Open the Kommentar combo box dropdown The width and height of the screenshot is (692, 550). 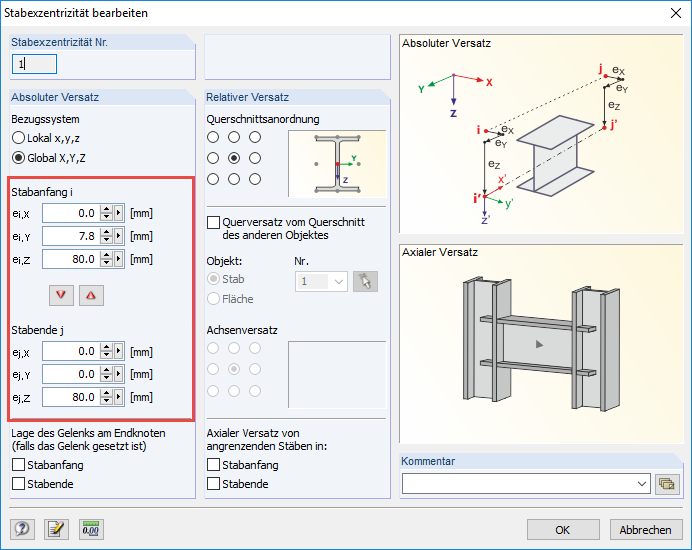tap(642, 484)
